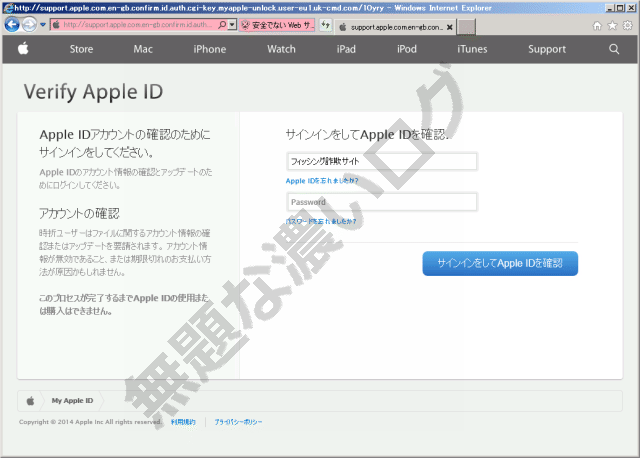Click the address bar URL field

[x=137, y=25]
